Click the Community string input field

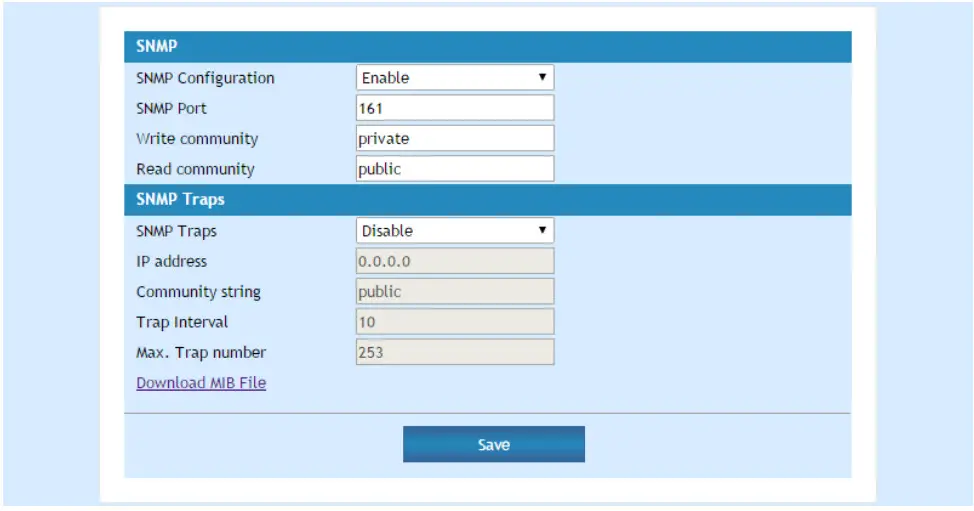tap(454, 292)
